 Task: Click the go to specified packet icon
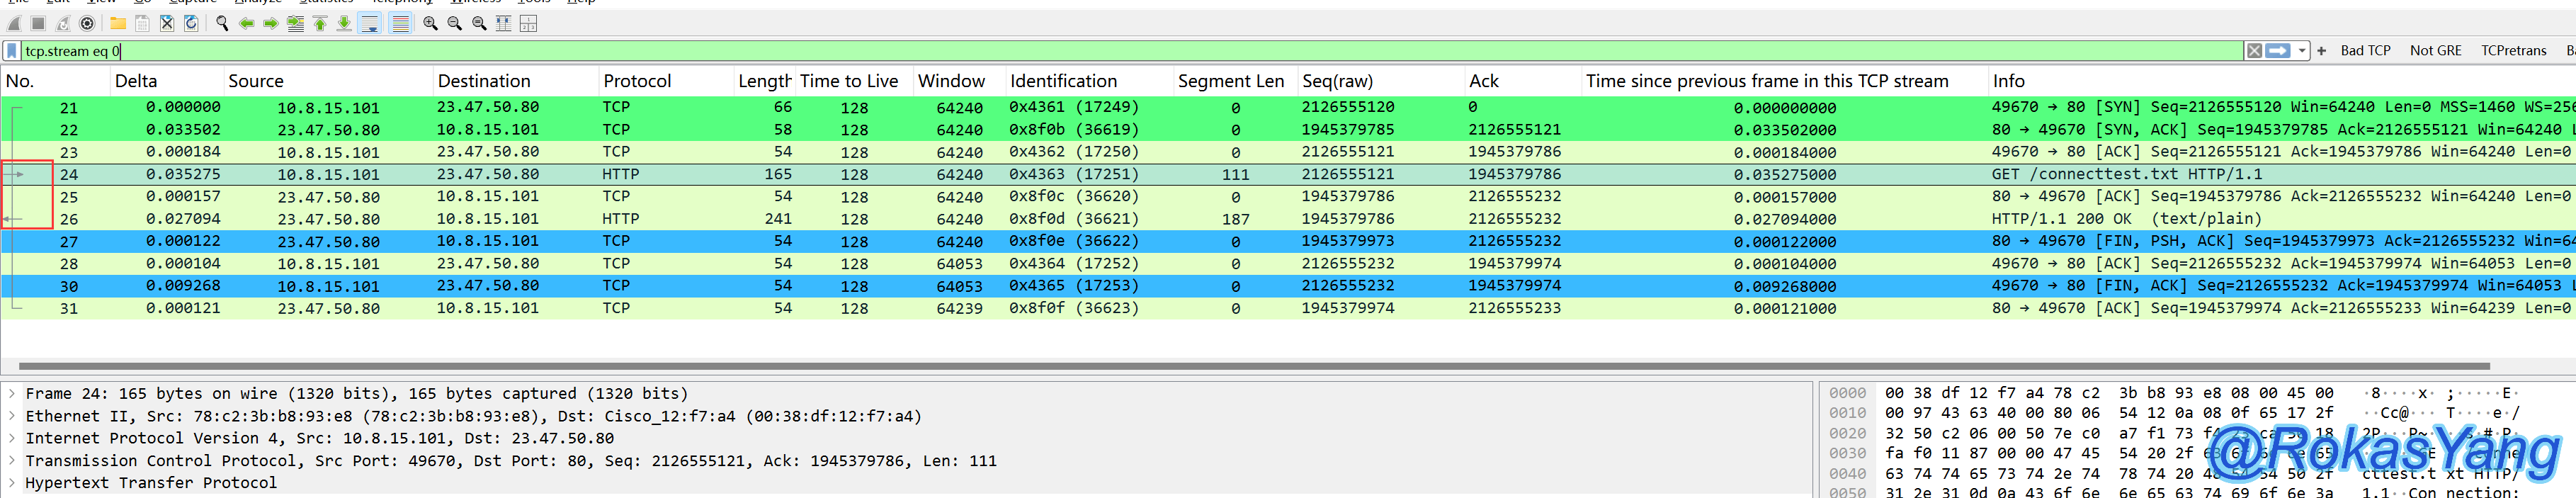(295, 23)
